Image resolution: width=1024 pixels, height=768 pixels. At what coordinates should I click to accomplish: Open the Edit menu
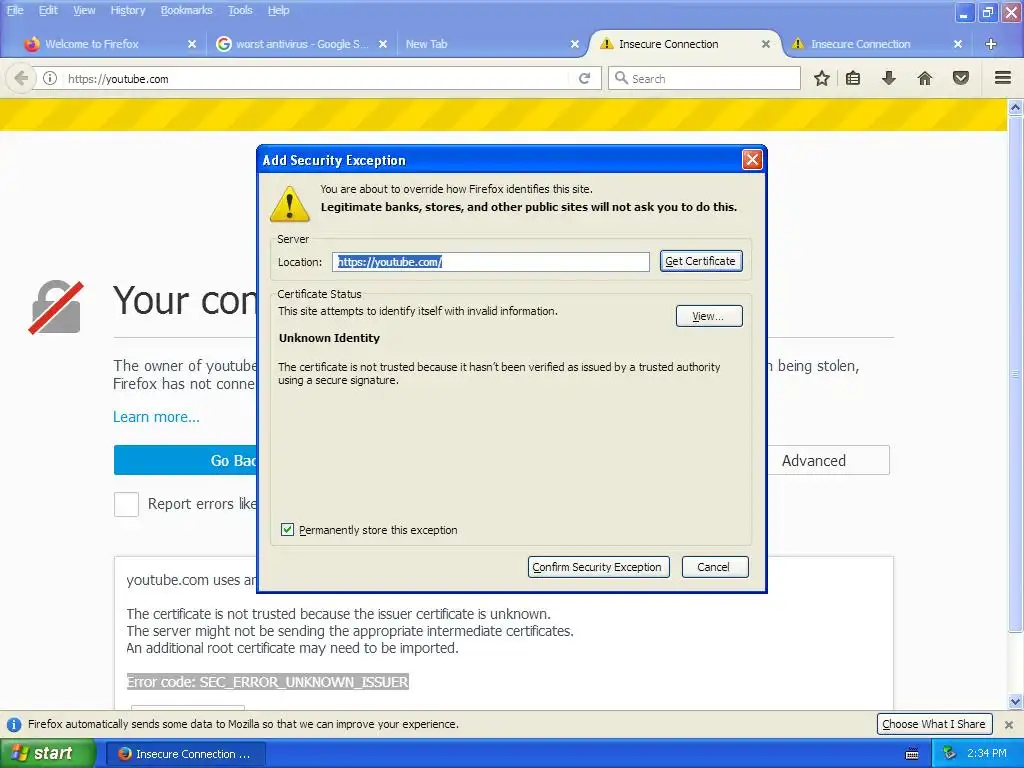(x=48, y=10)
